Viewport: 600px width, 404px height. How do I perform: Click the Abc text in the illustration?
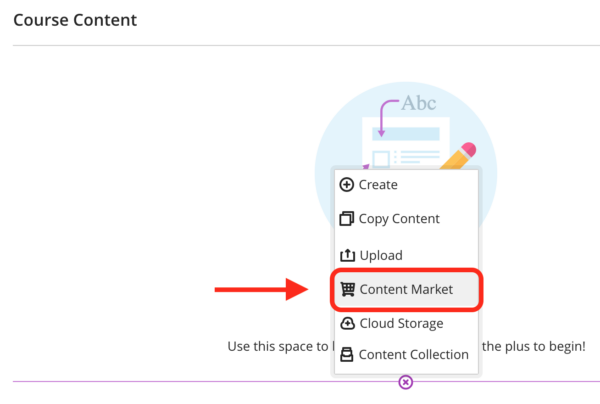419,103
